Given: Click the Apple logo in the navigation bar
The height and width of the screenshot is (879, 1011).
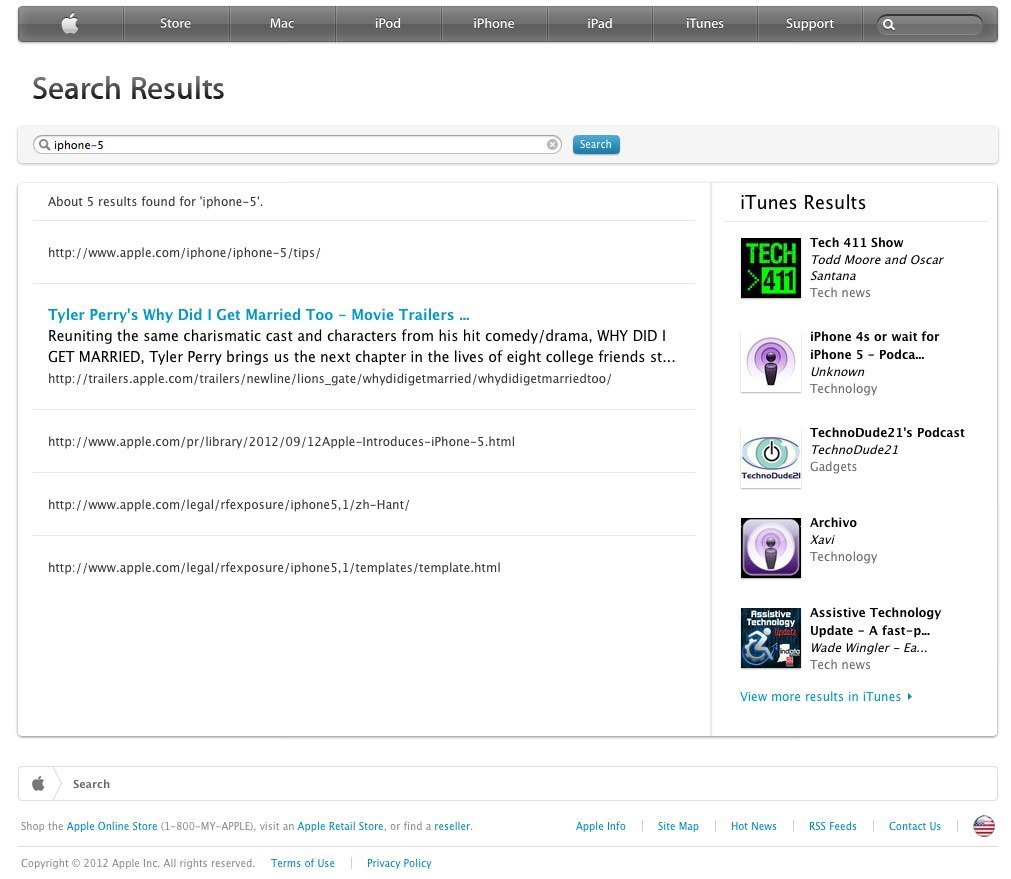Looking at the screenshot, I should pos(70,24).
